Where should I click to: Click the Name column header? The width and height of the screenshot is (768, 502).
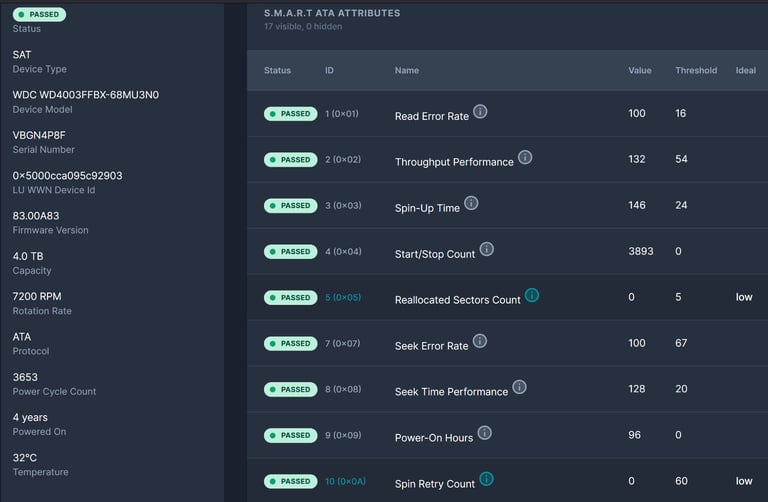(407, 71)
